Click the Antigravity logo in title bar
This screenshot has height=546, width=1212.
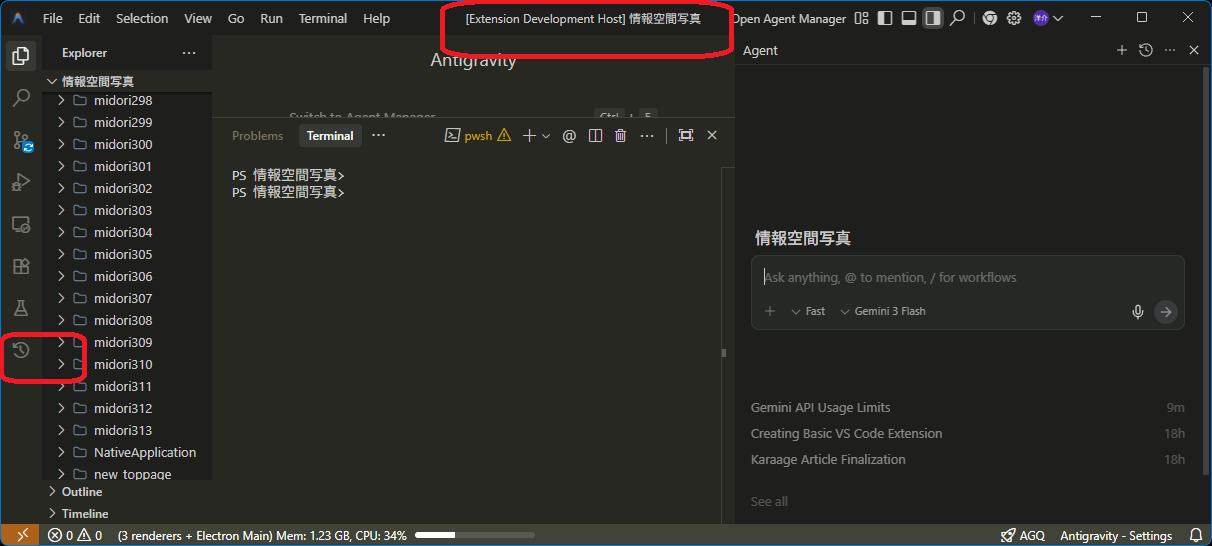[x=18, y=18]
